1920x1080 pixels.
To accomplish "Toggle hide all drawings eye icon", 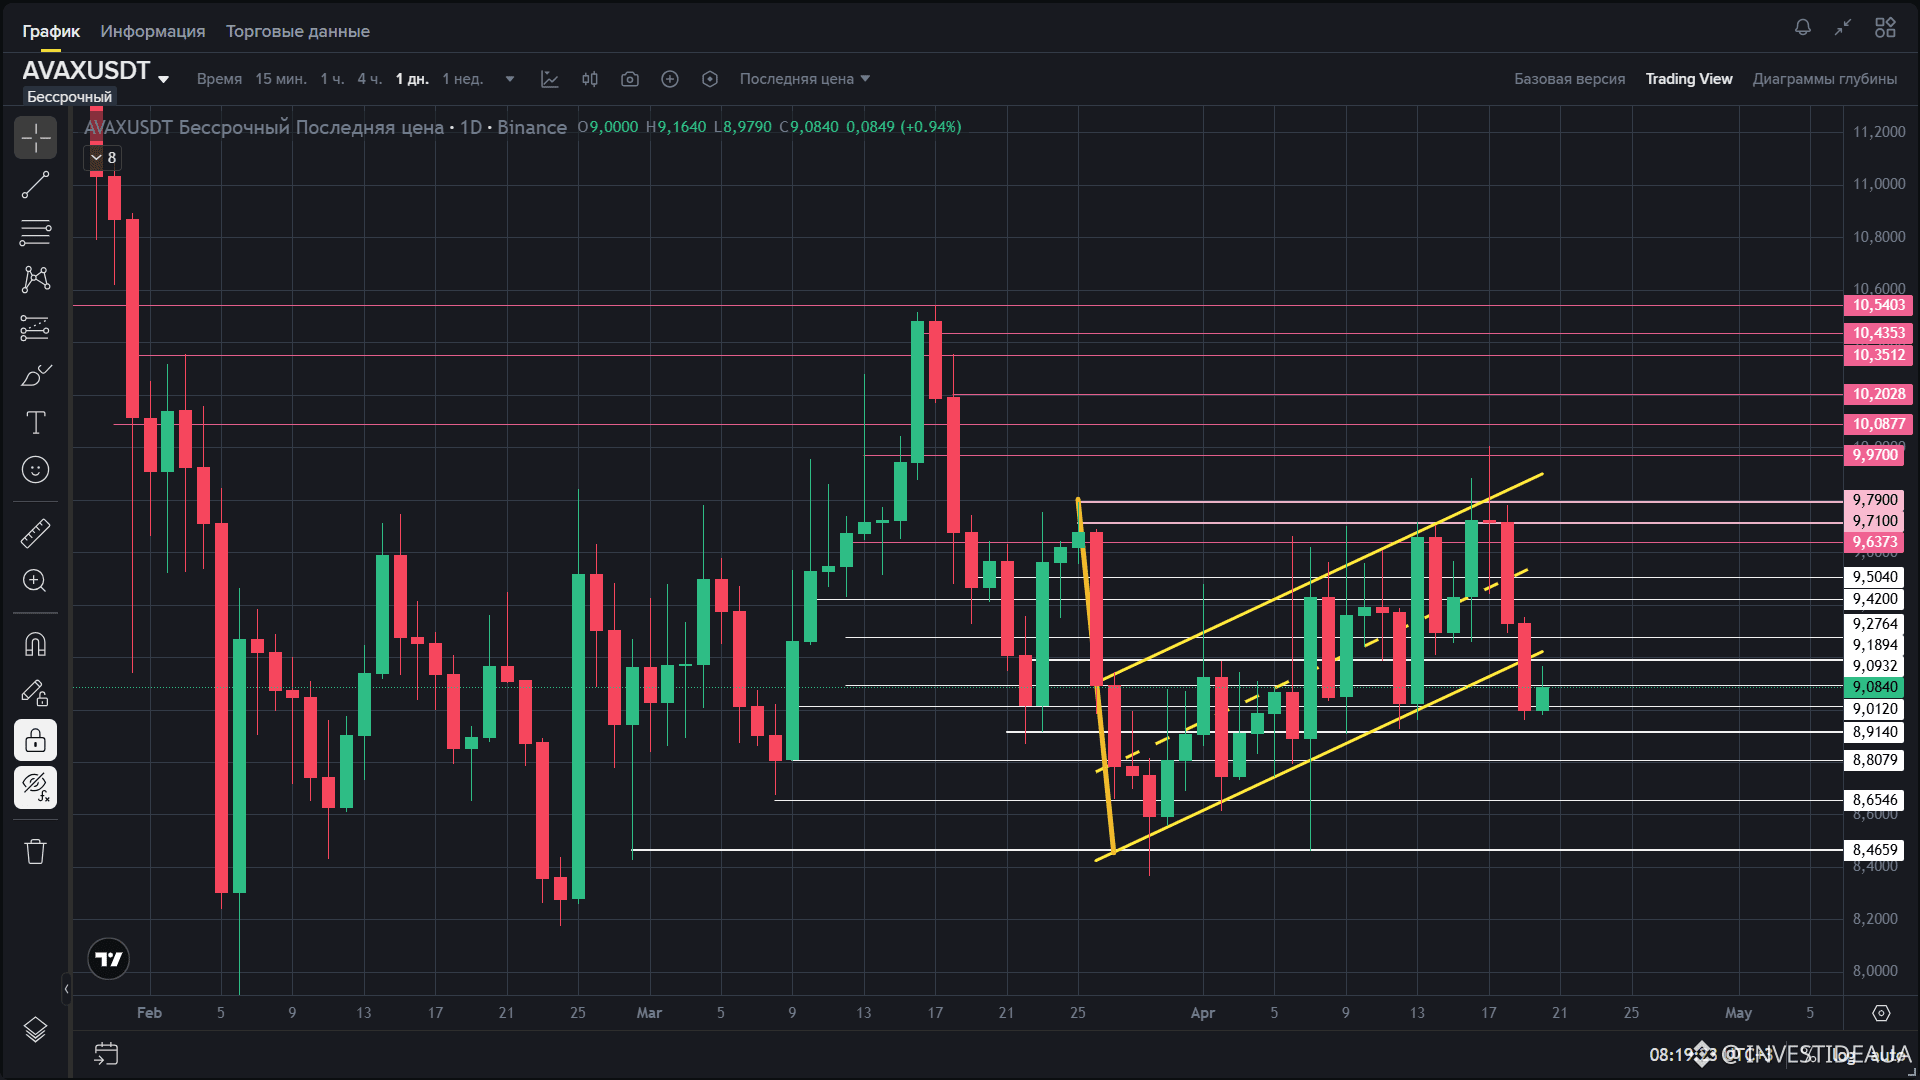I will 35,788.
